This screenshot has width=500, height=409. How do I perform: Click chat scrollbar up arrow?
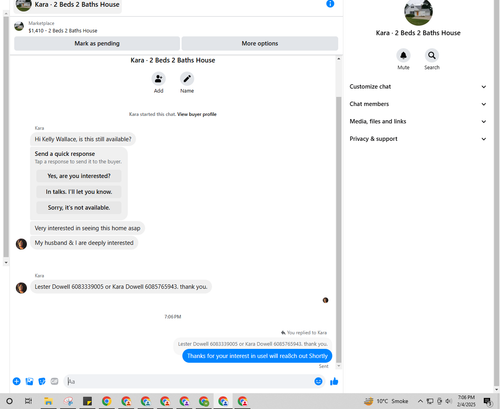(339, 59)
